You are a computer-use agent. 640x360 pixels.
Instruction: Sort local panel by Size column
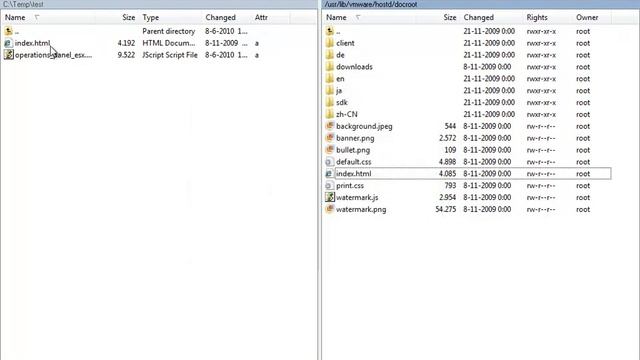(x=128, y=18)
